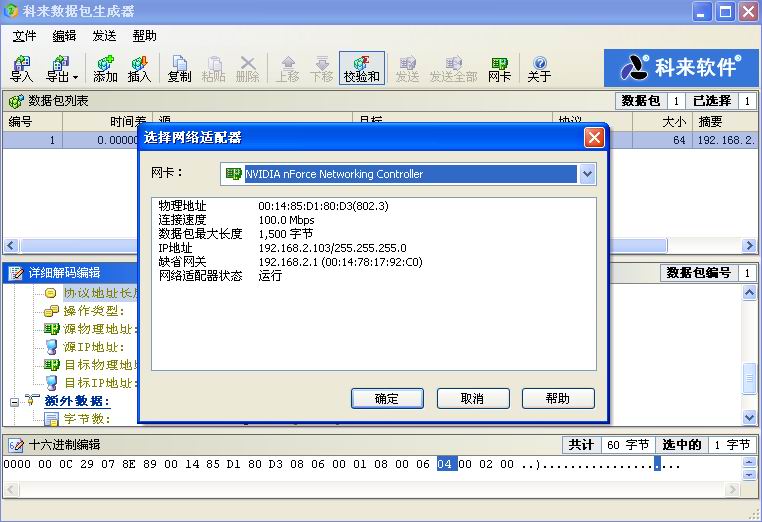Click the 发送全部 (Send all) icon
This screenshot has width=762, height=522.
tap(453, 69)
